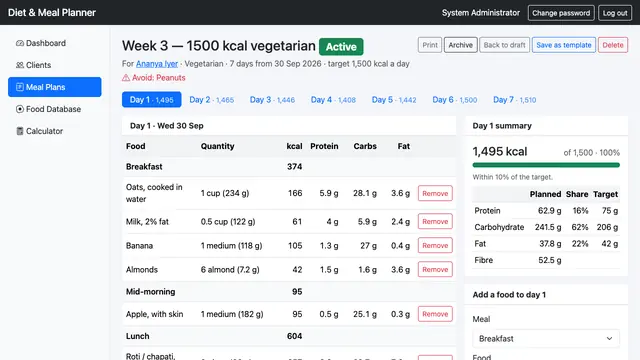Click the 'Avoid: Peanuts' warning text
The height and width of the screenshot is (360, 640).
point(159,78)
